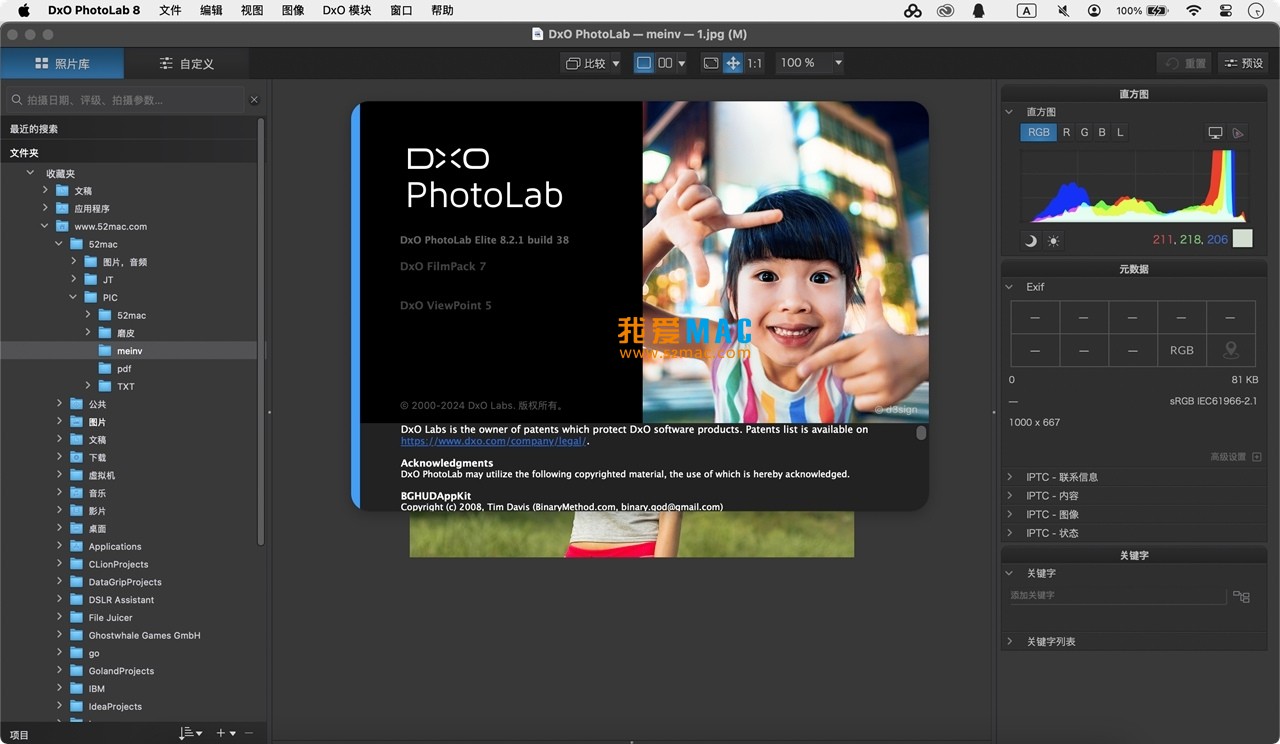Click the meinv folder icon
The height and width of the screenshot is (744, 1280).
pos(105,351)
